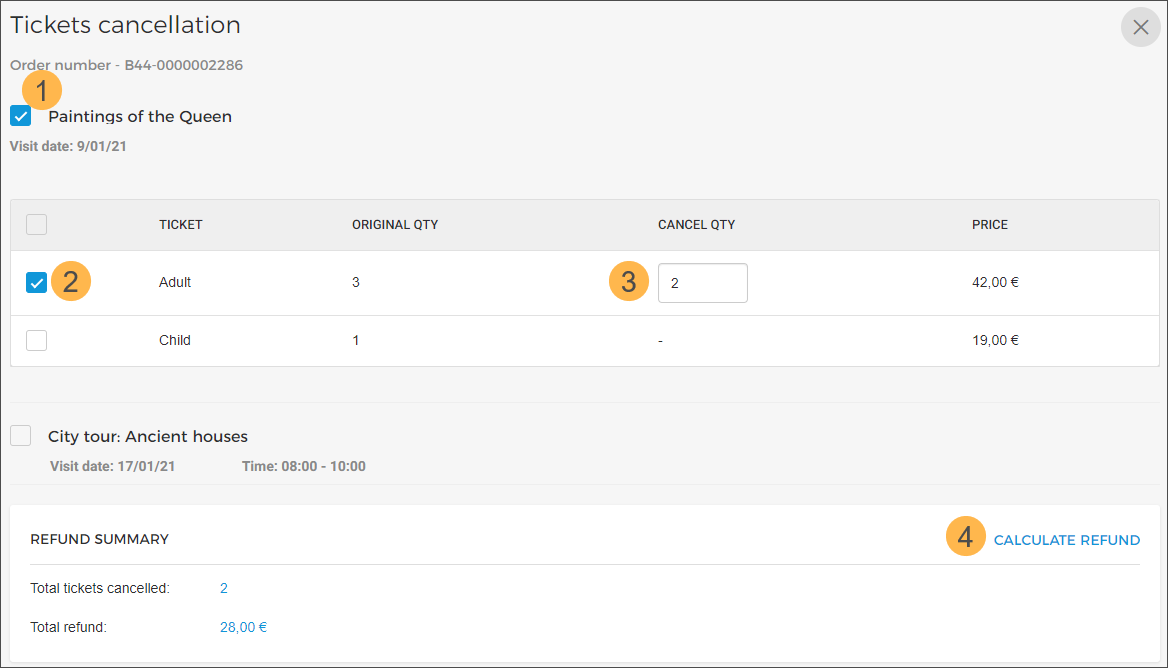Uncheck the Paintings of the Queen checkbox
This screenshot has height=668, width=1168.
(x=21, y=116)
